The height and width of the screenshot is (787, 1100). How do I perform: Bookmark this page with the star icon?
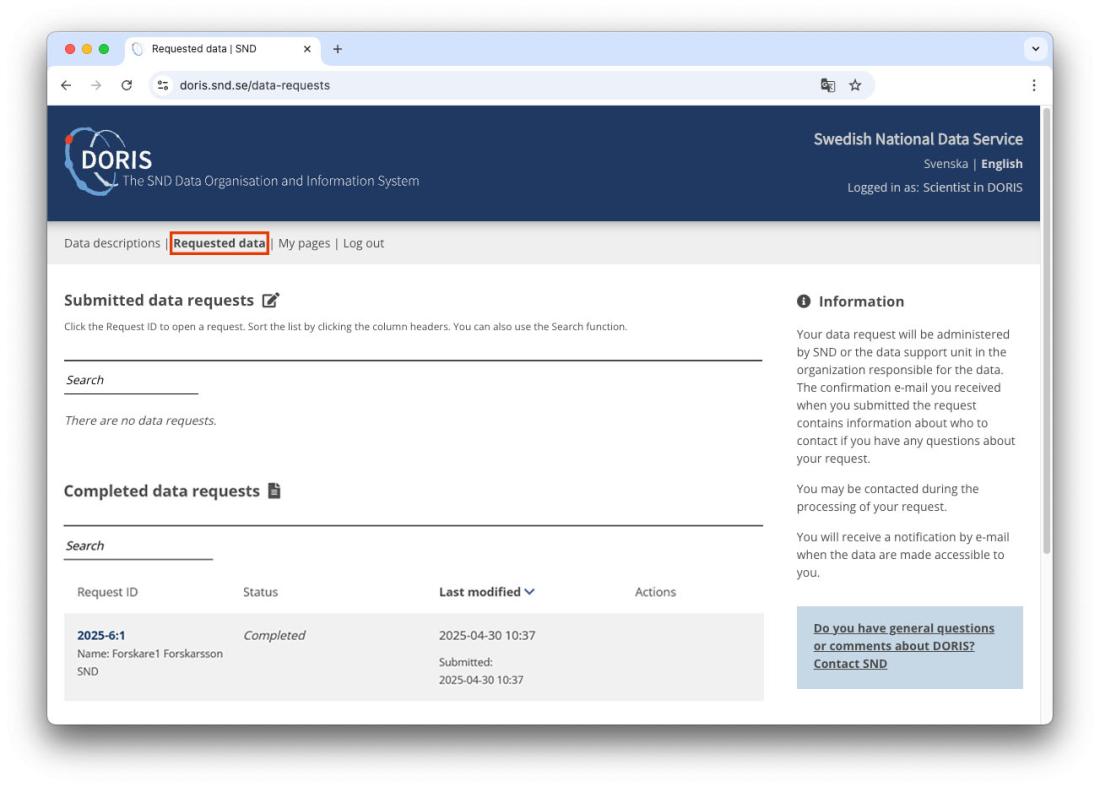pyautogui.click(x=855, y=85)
